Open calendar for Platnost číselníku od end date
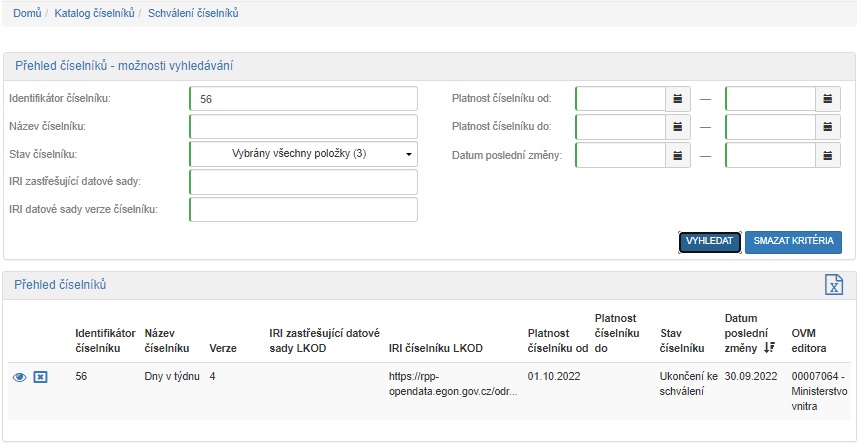 pyautogui.click(x=829, y=99)
